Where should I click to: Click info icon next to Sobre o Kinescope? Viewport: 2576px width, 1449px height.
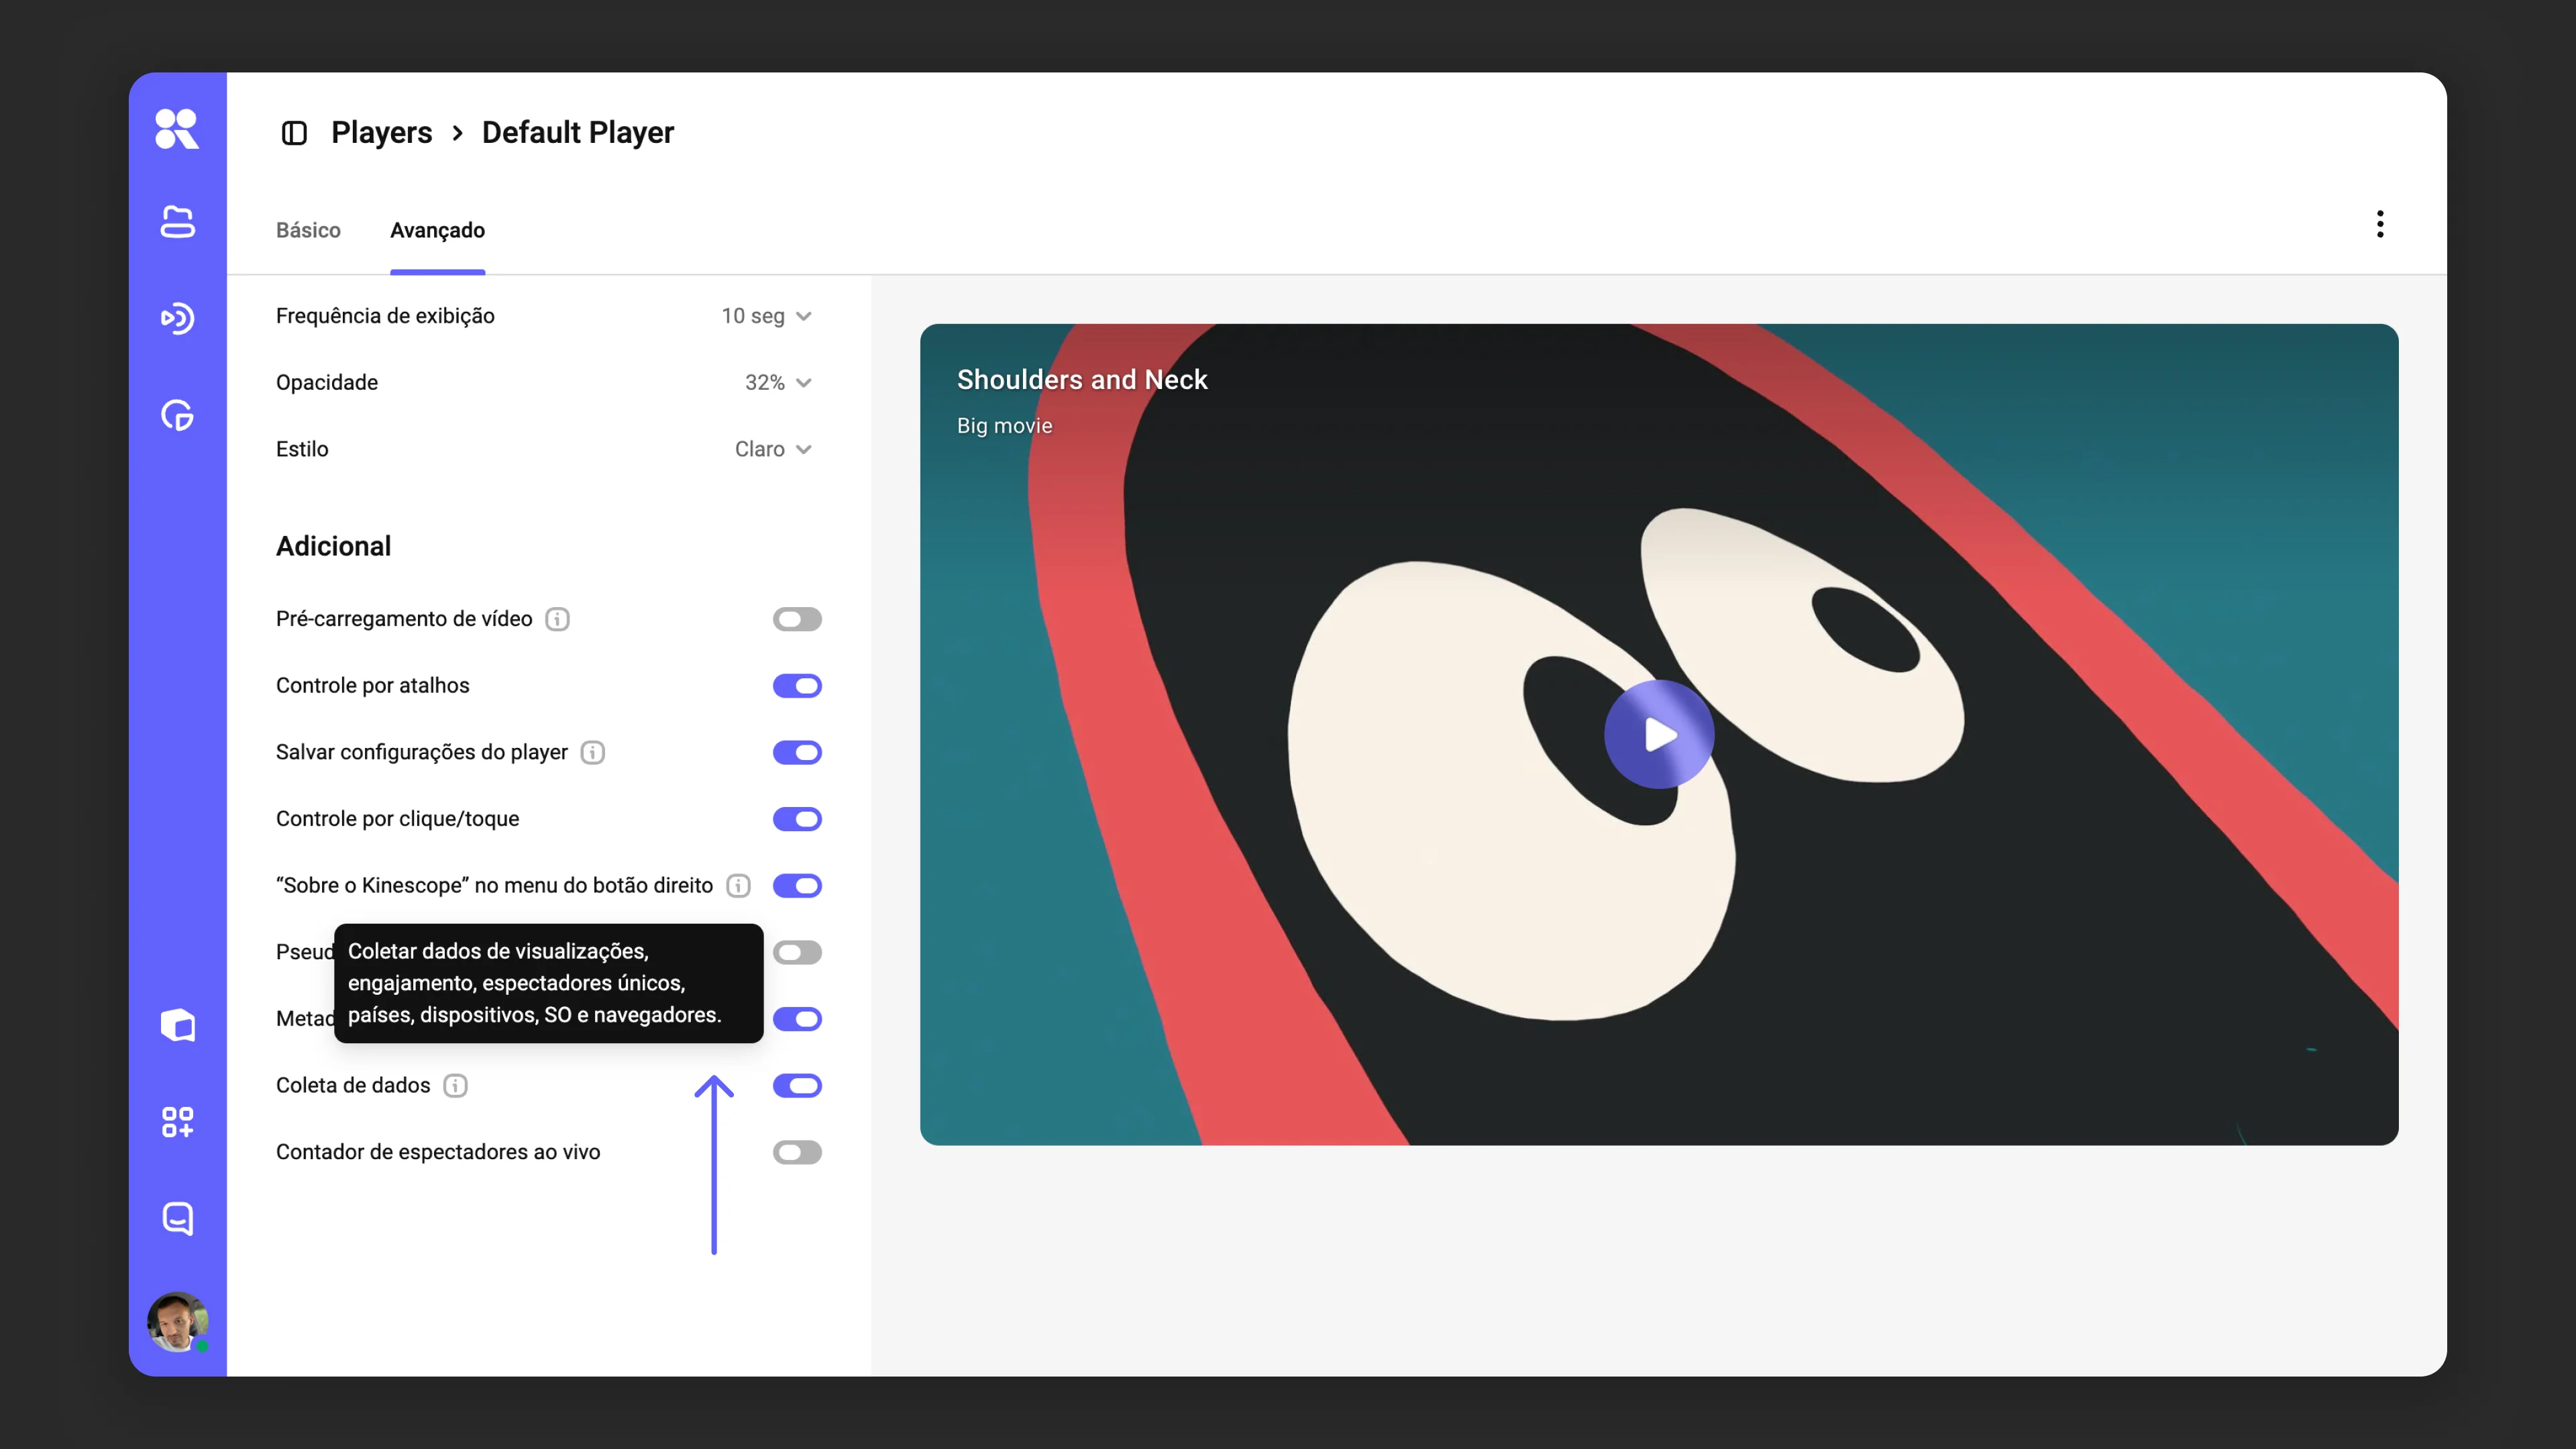click(x=738, y=886)
